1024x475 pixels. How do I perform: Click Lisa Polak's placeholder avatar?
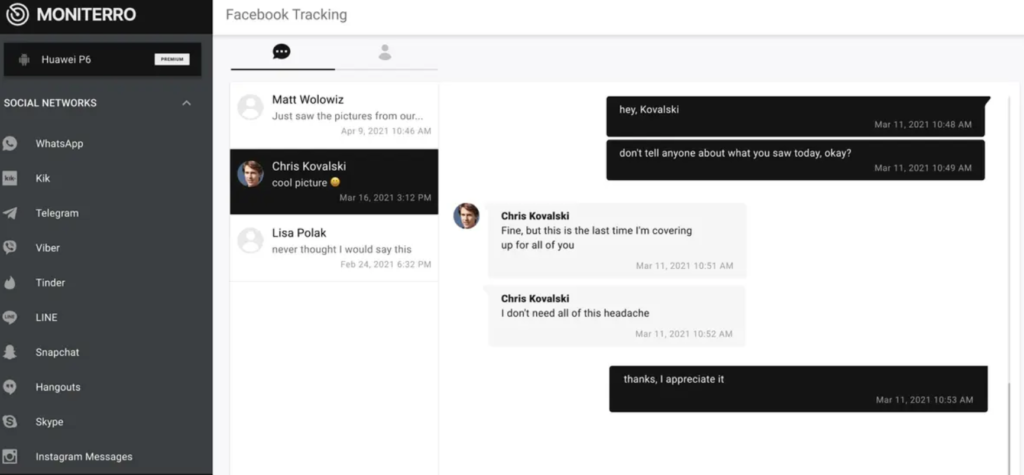pos(250,240)
